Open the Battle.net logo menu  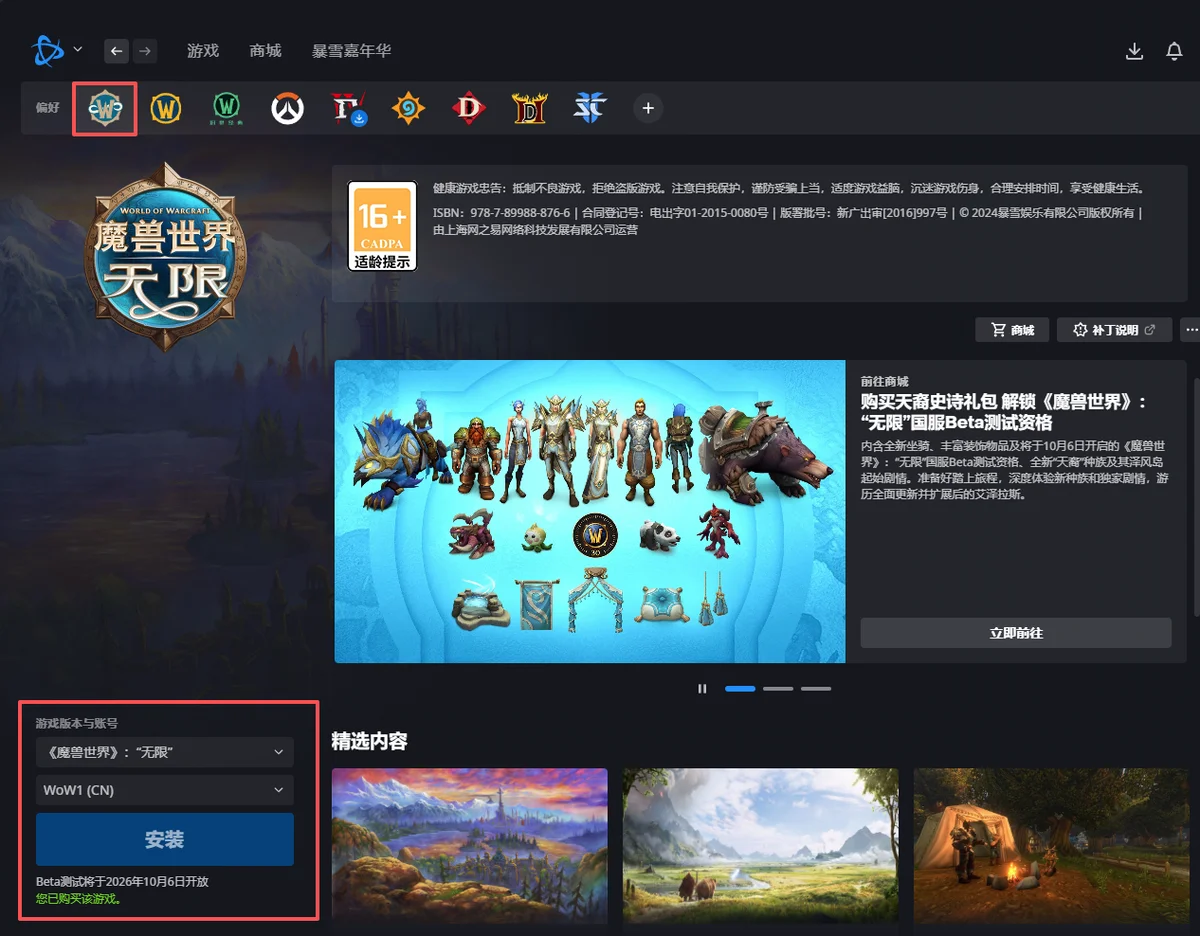(48, 50)
